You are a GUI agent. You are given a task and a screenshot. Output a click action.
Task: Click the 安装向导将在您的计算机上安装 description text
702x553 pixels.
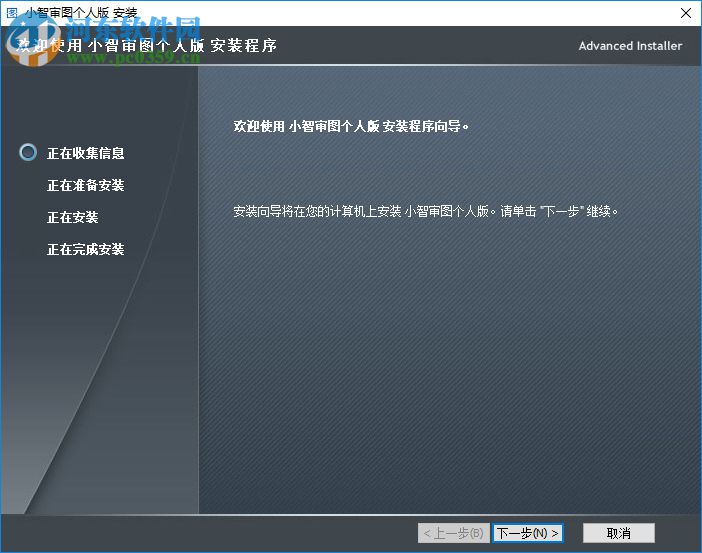(x=425, y=211)
